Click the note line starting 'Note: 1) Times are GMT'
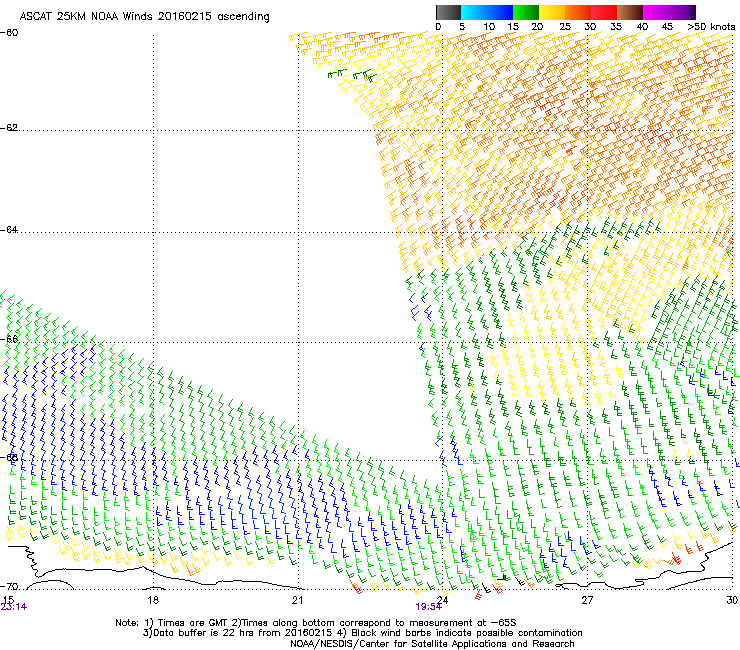Image resolution: width=740 pixels, height=650 pixels. coord(316,623)
